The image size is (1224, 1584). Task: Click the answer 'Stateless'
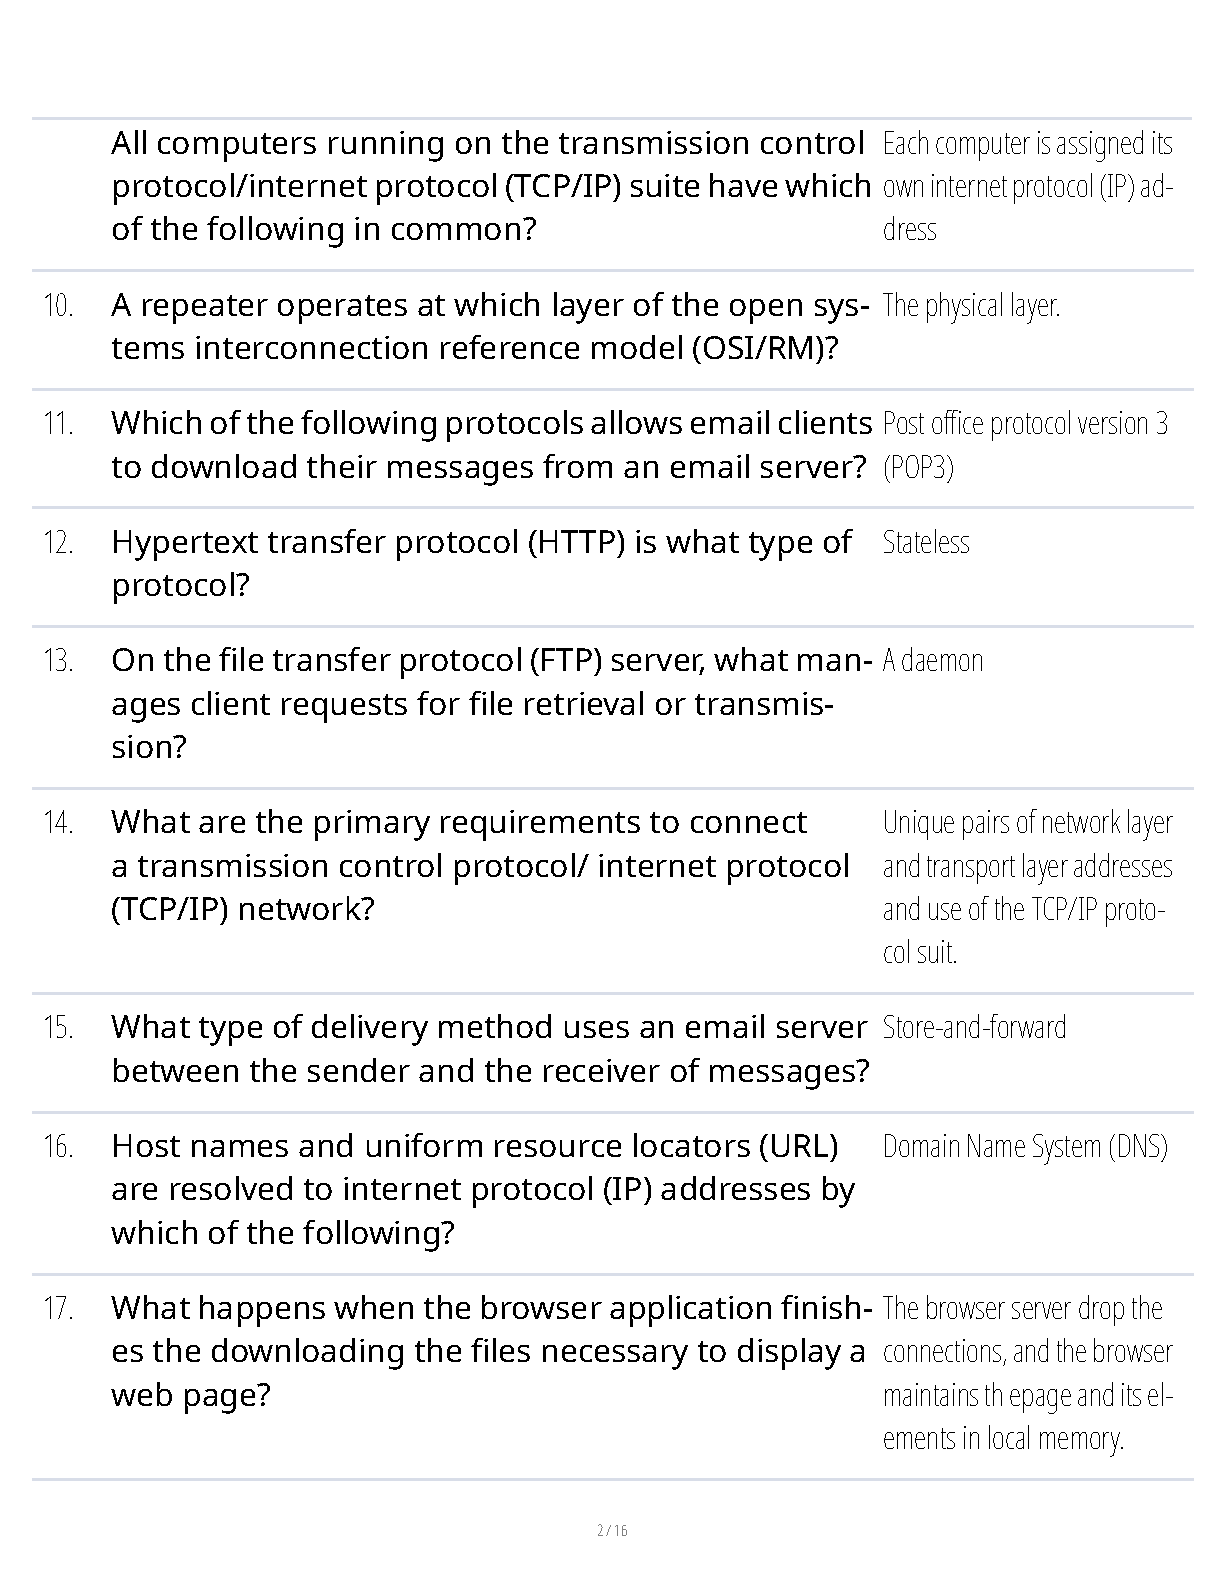[926, 543]
